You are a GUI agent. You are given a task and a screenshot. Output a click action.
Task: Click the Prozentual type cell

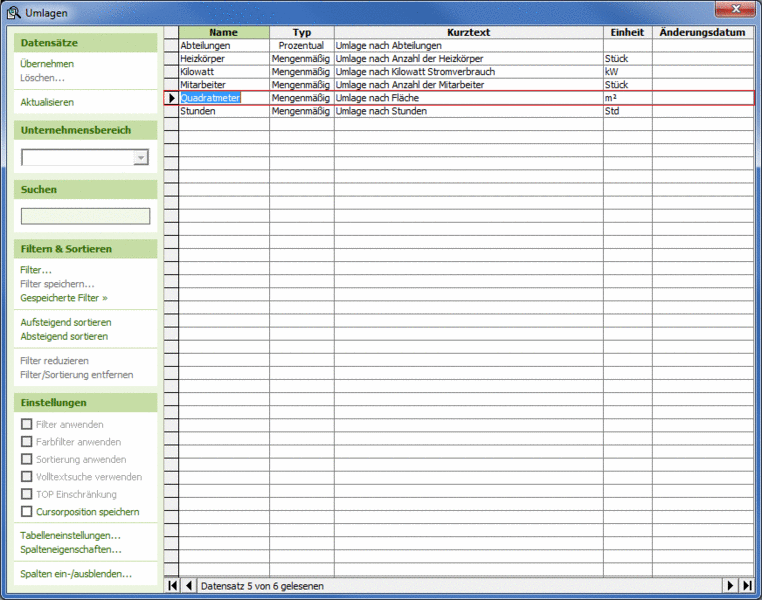[x=301, y=46]
